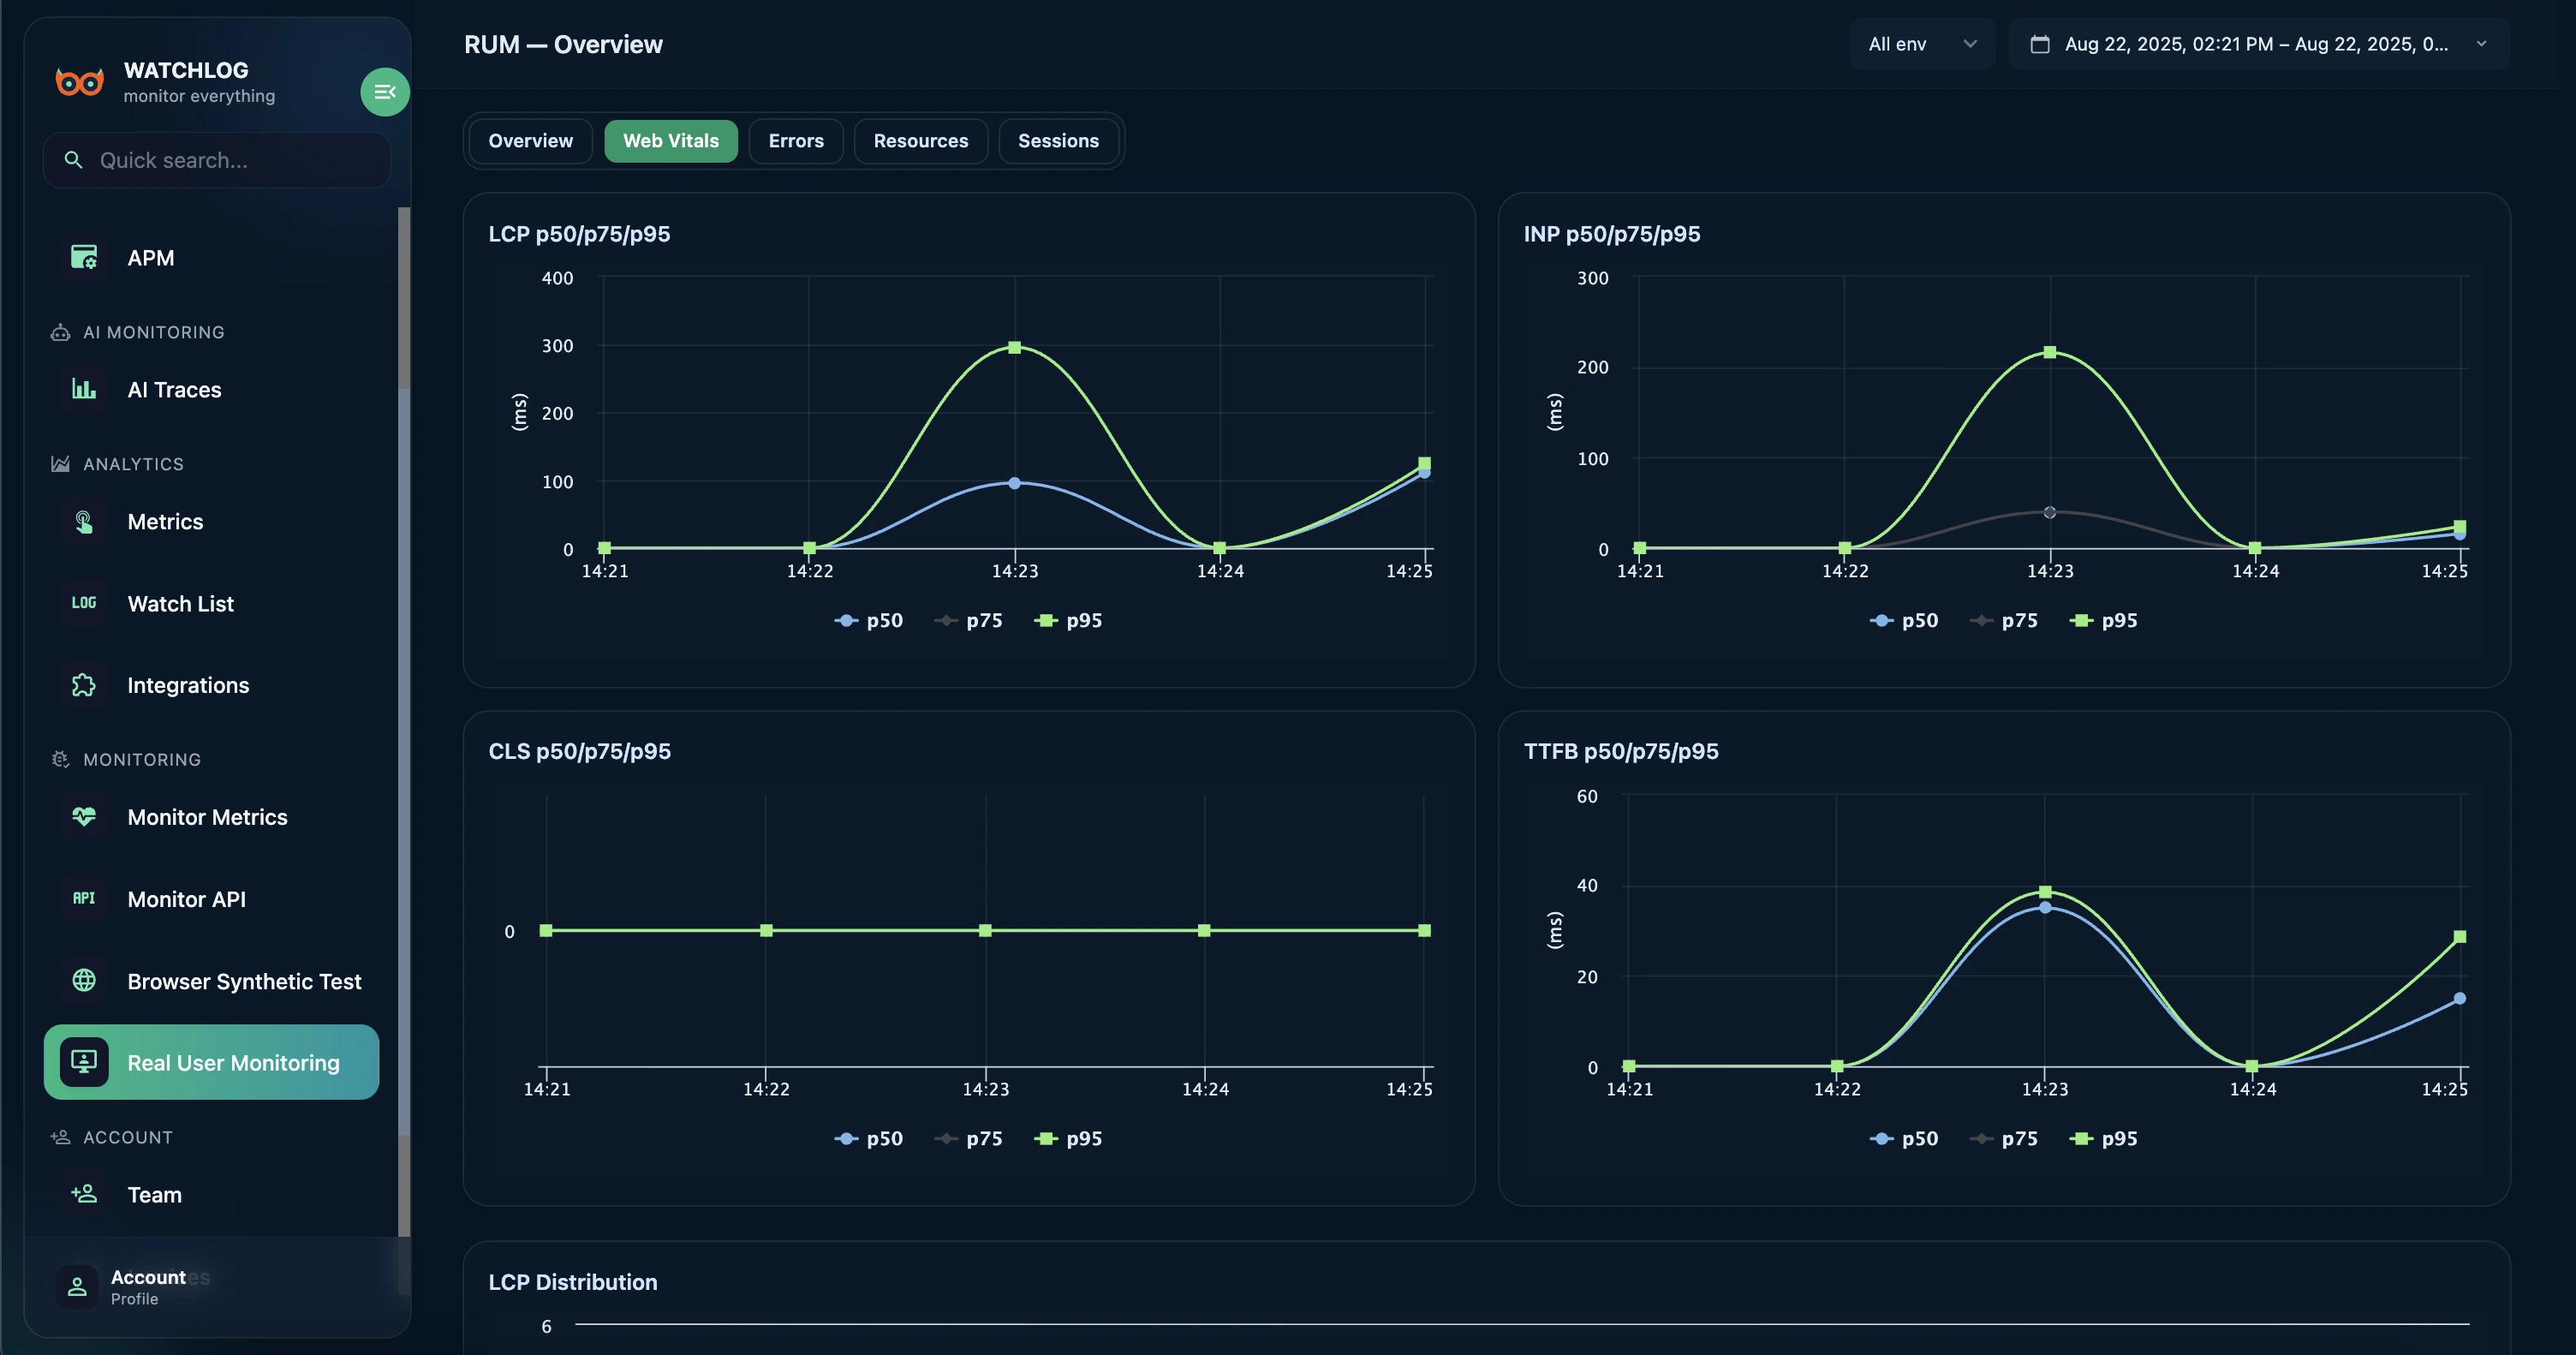2576x1355 pixels.
Task: Click Monitor Metrics heartbeat icon
Action: [x=84, y=816]
